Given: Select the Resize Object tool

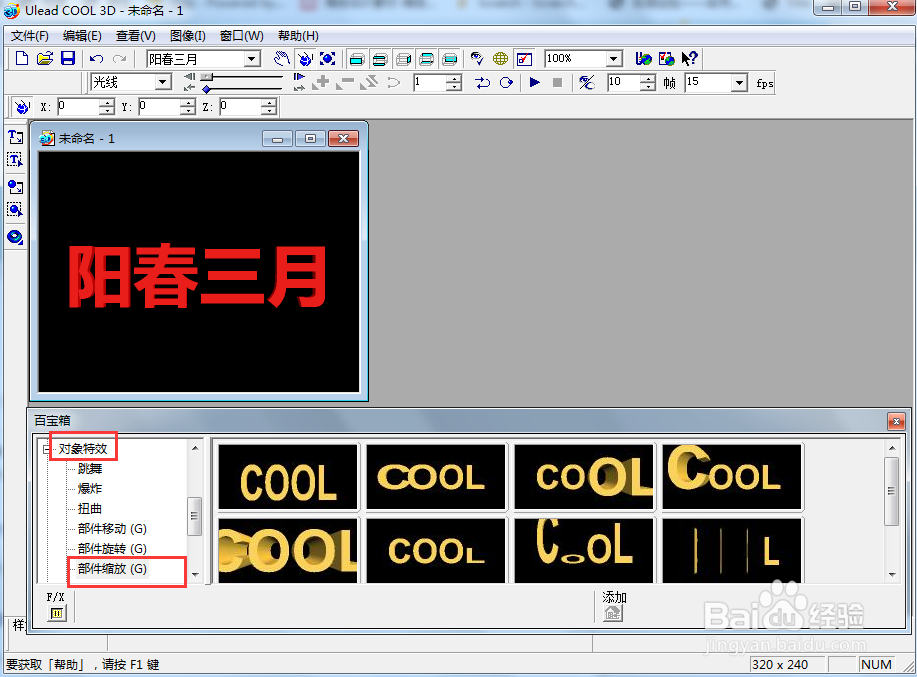Looking at the screenshot, I should pyautogui.click(x=328, y=58).
